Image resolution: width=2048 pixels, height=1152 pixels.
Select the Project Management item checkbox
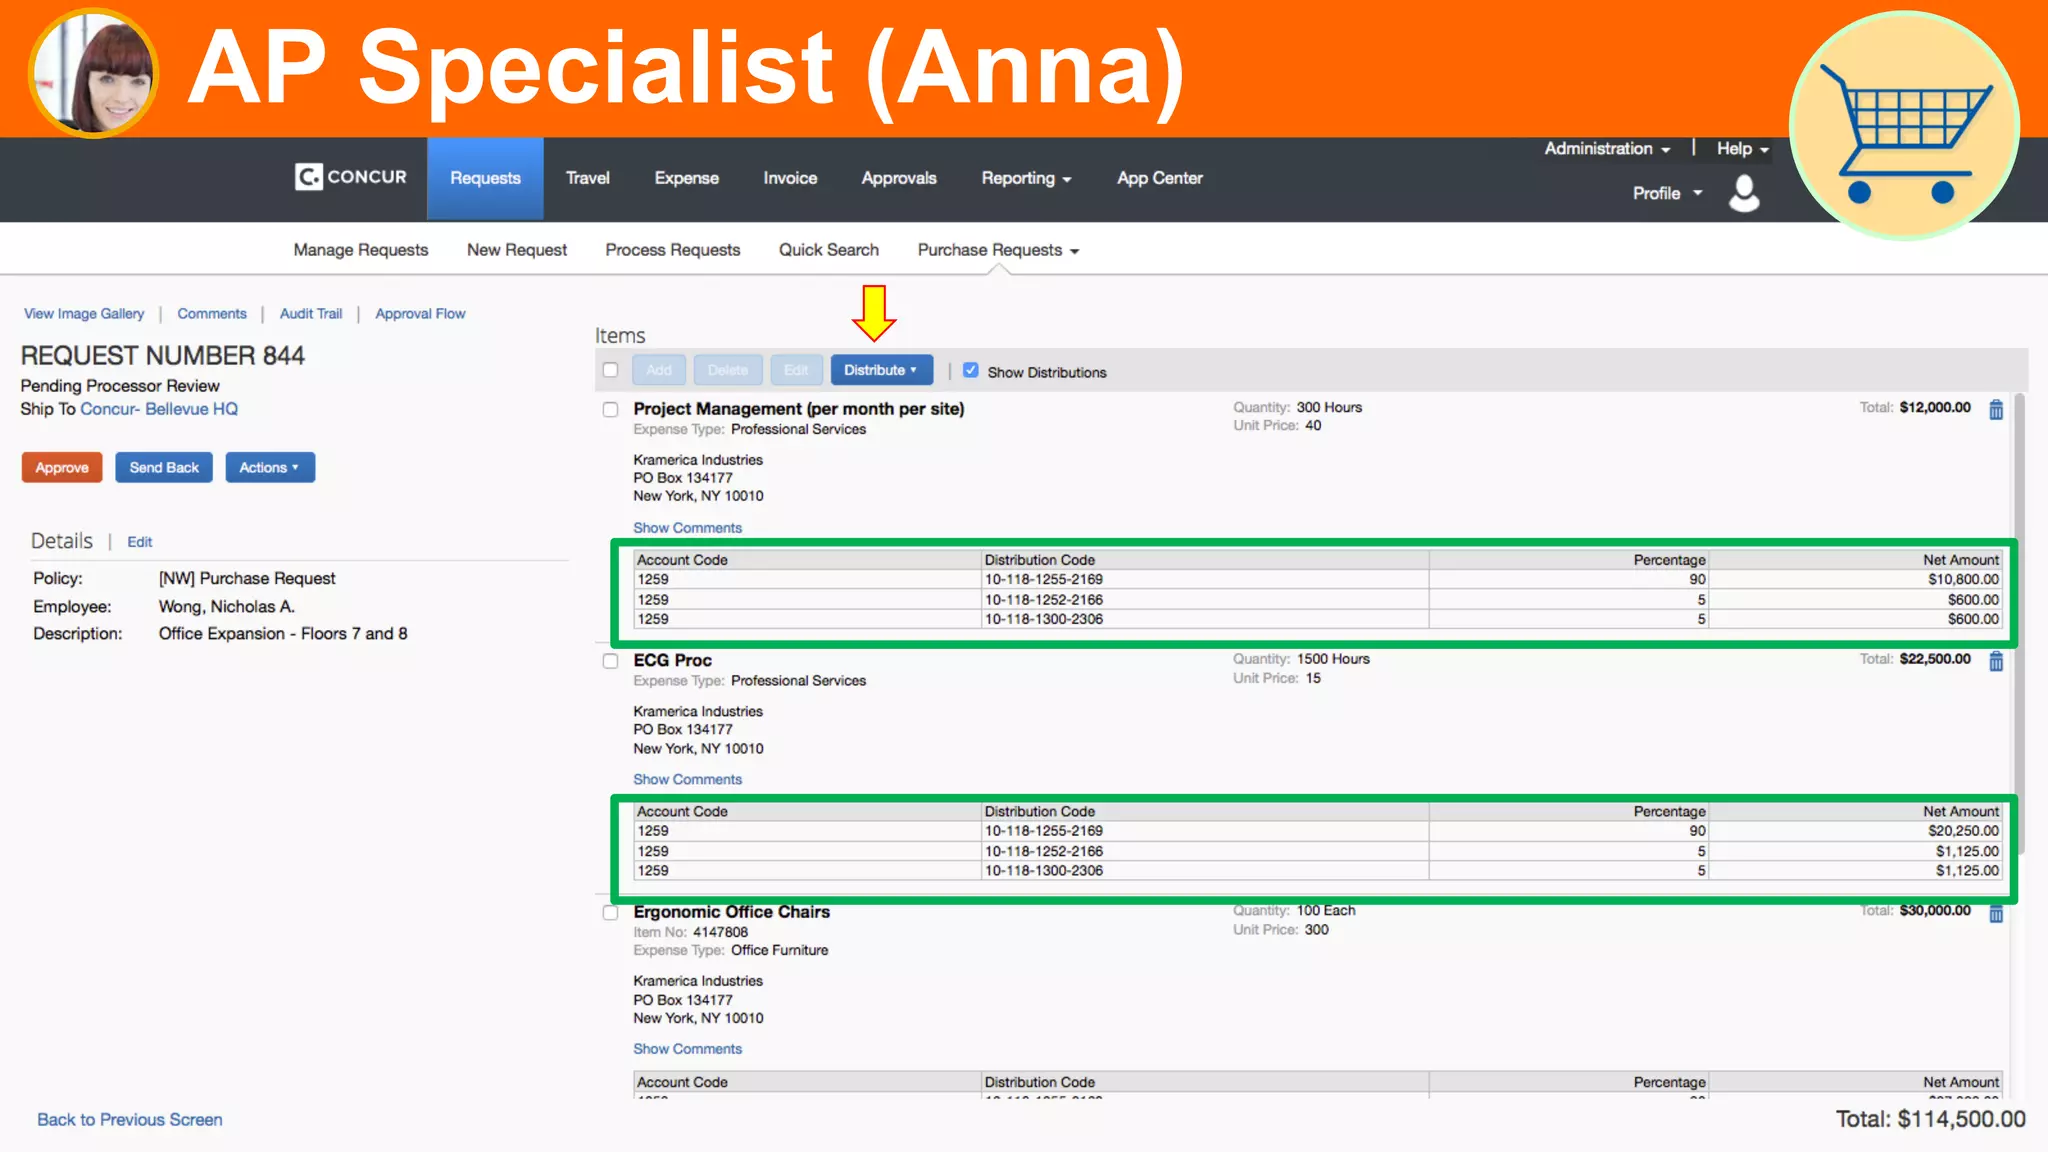point(610,409)
